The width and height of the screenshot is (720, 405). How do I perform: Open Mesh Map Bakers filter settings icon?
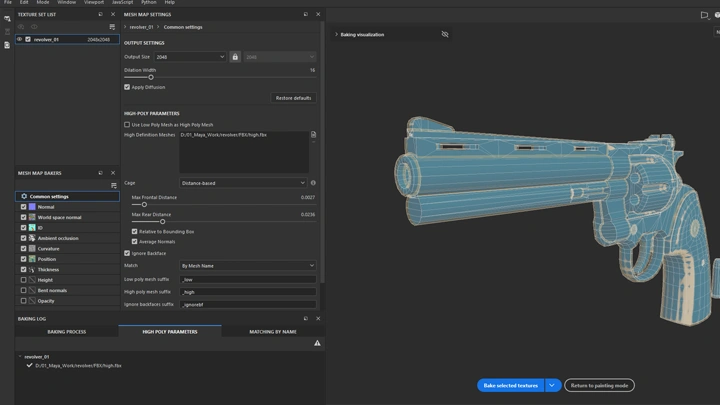pos(114,186)
